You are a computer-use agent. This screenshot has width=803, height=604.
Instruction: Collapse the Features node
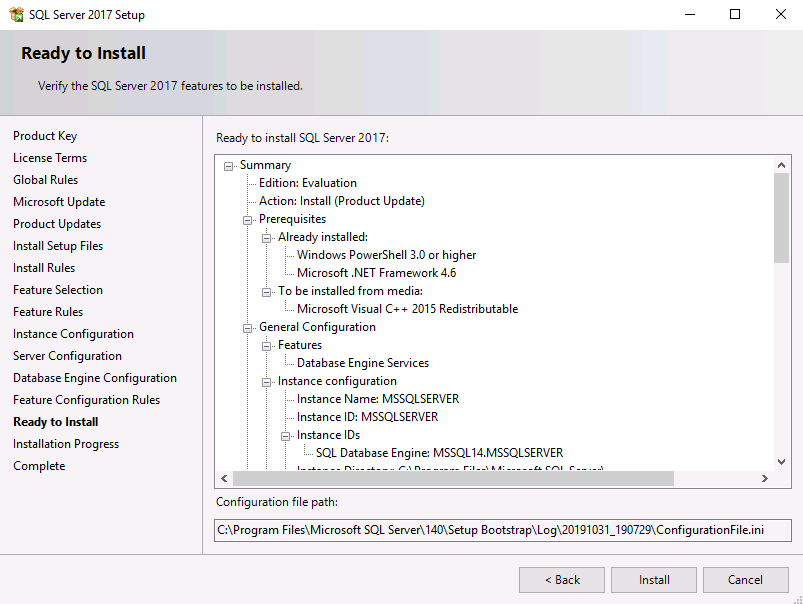coord(266,346)
